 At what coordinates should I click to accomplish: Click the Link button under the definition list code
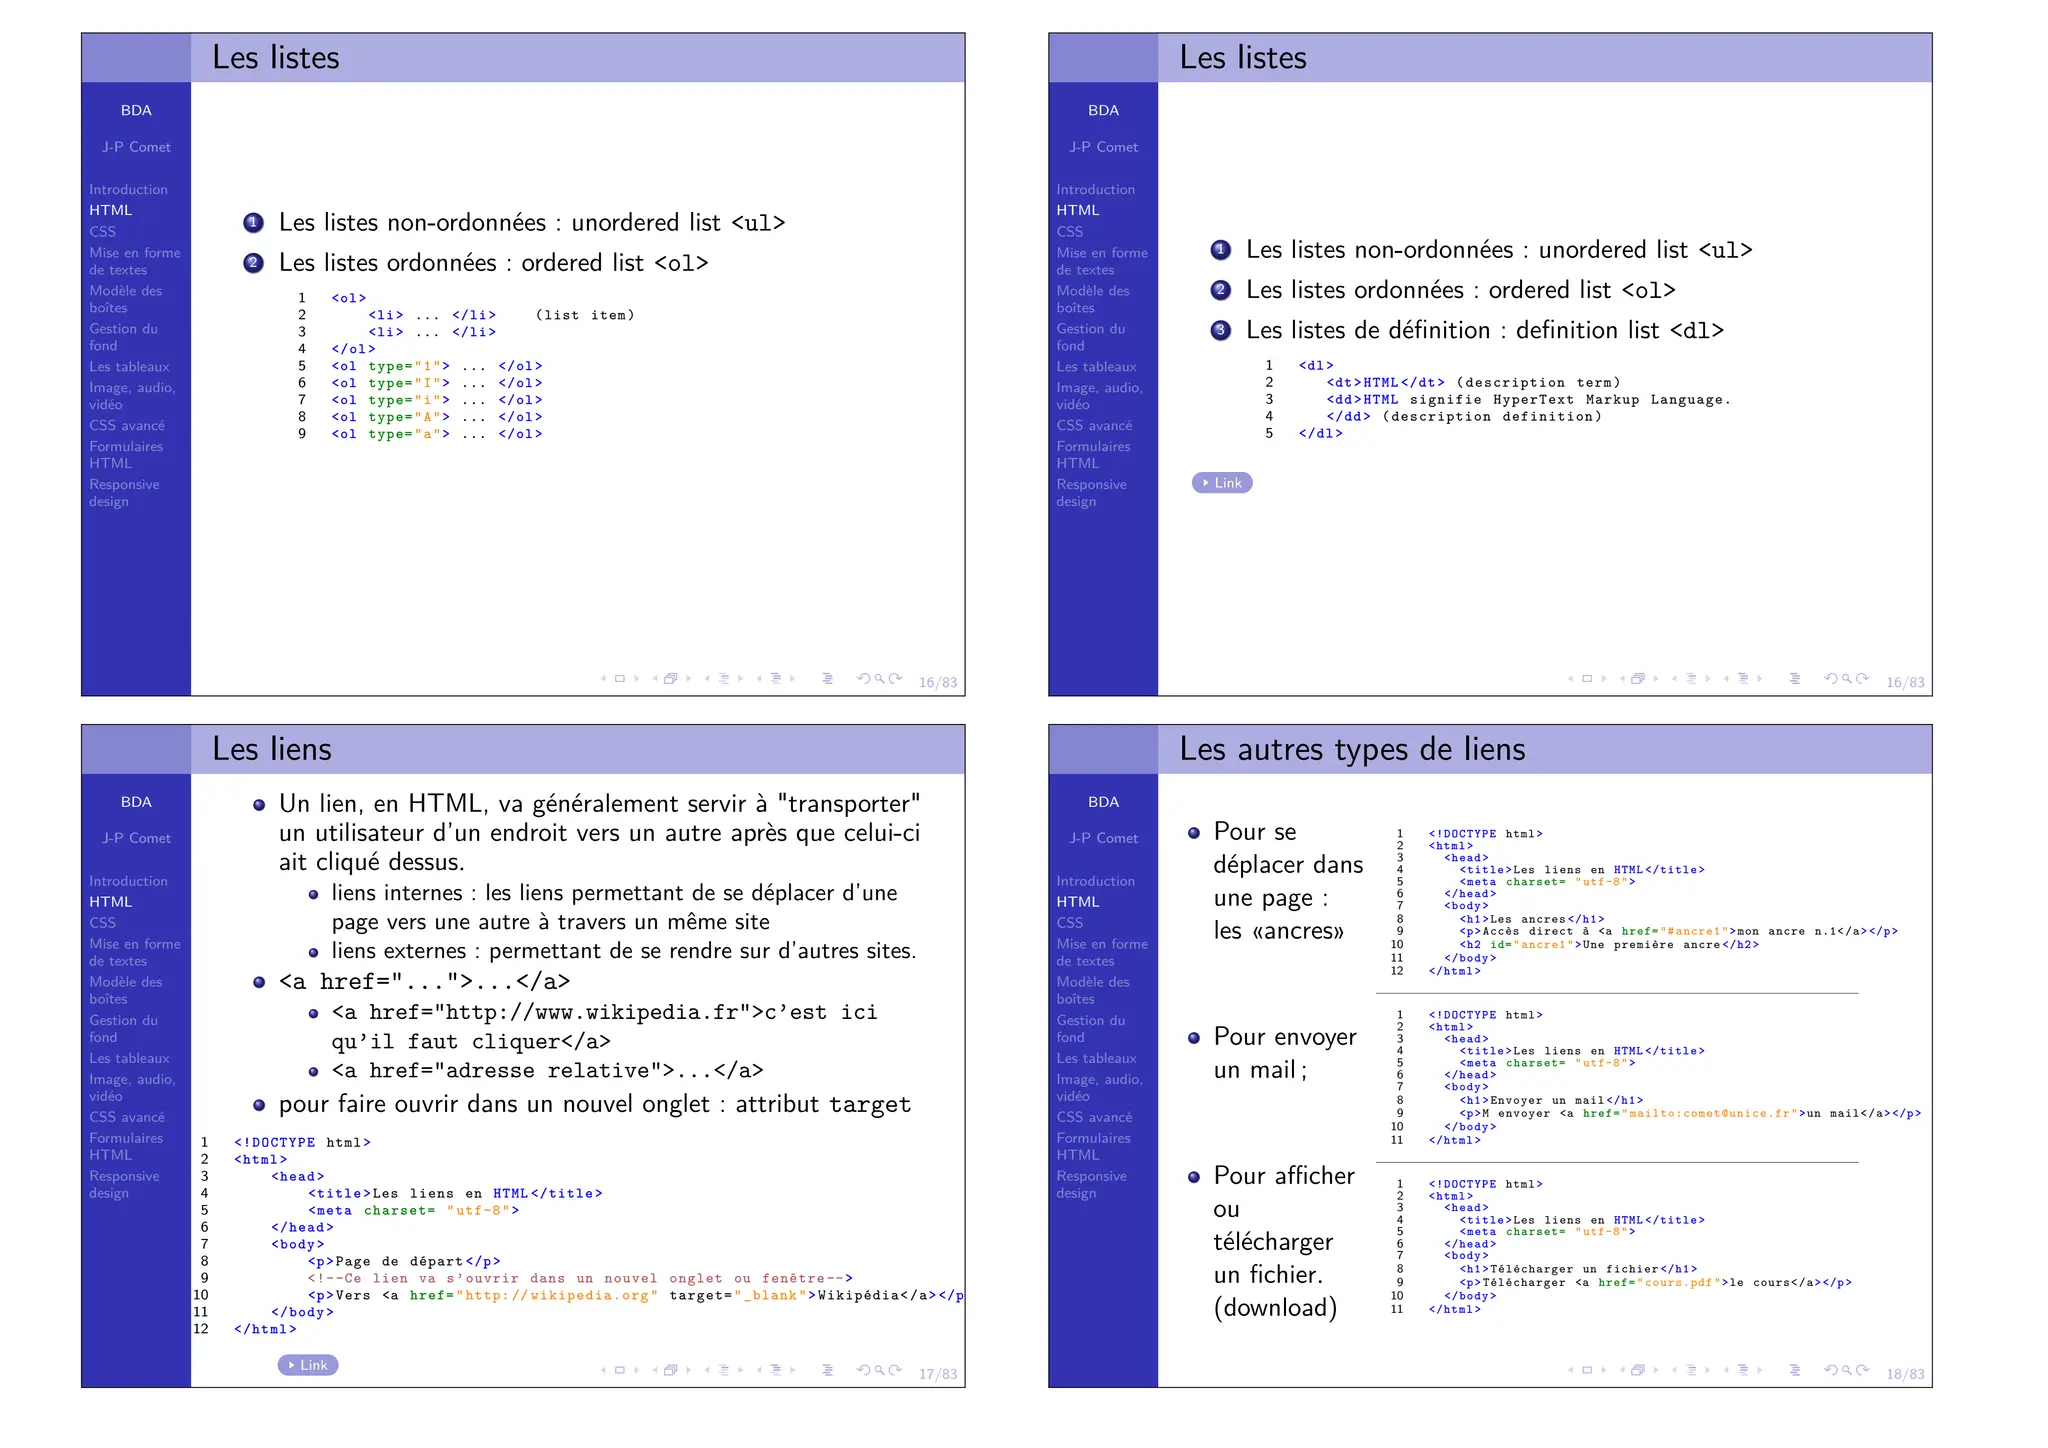[1222, 483]
